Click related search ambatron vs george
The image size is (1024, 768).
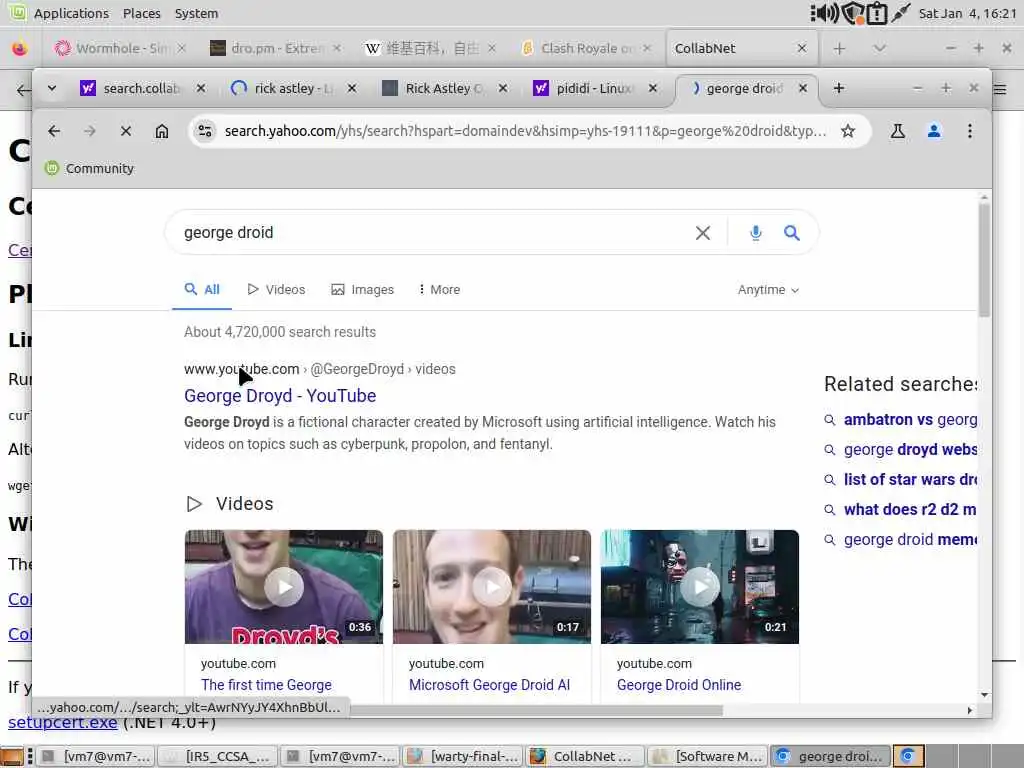coord(910,419)
